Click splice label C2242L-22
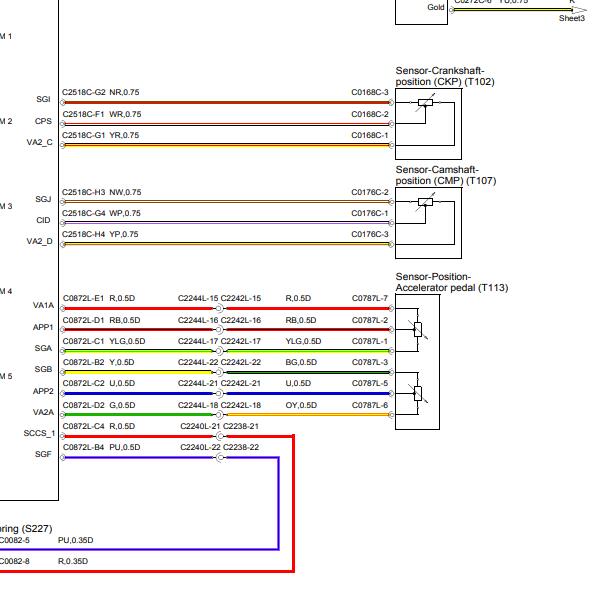This screenshot has width=604, height=604. (241, 362)
